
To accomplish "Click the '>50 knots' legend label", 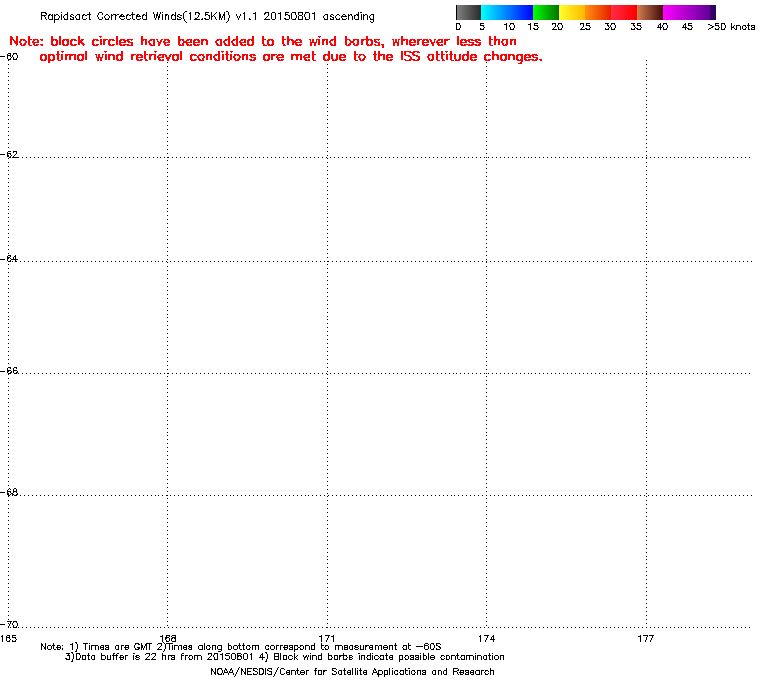I will (731, 27).
